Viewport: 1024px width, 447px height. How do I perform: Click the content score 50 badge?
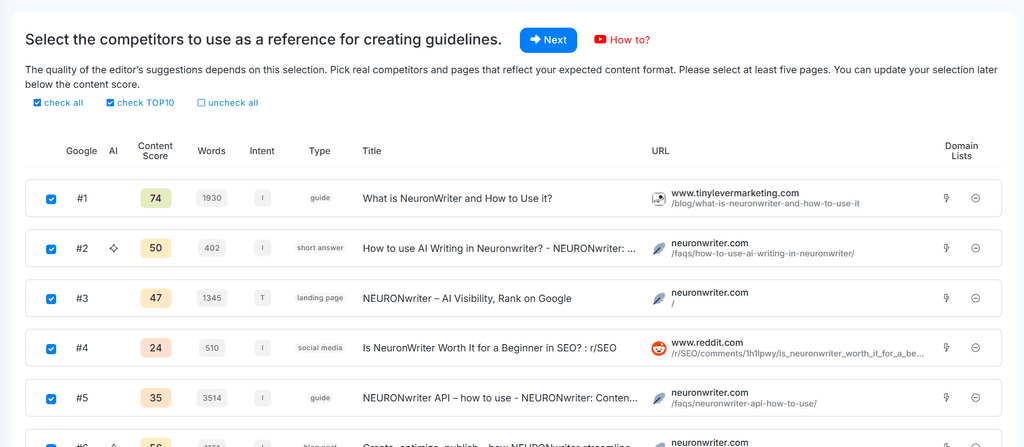(x=155, y=248)
